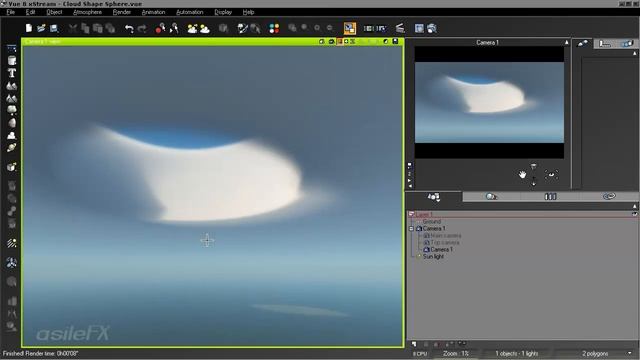The width and height of the screenshot is (640, 360).
Task: Load an atmosphere with cloud icon
Action: click(204, 28)
